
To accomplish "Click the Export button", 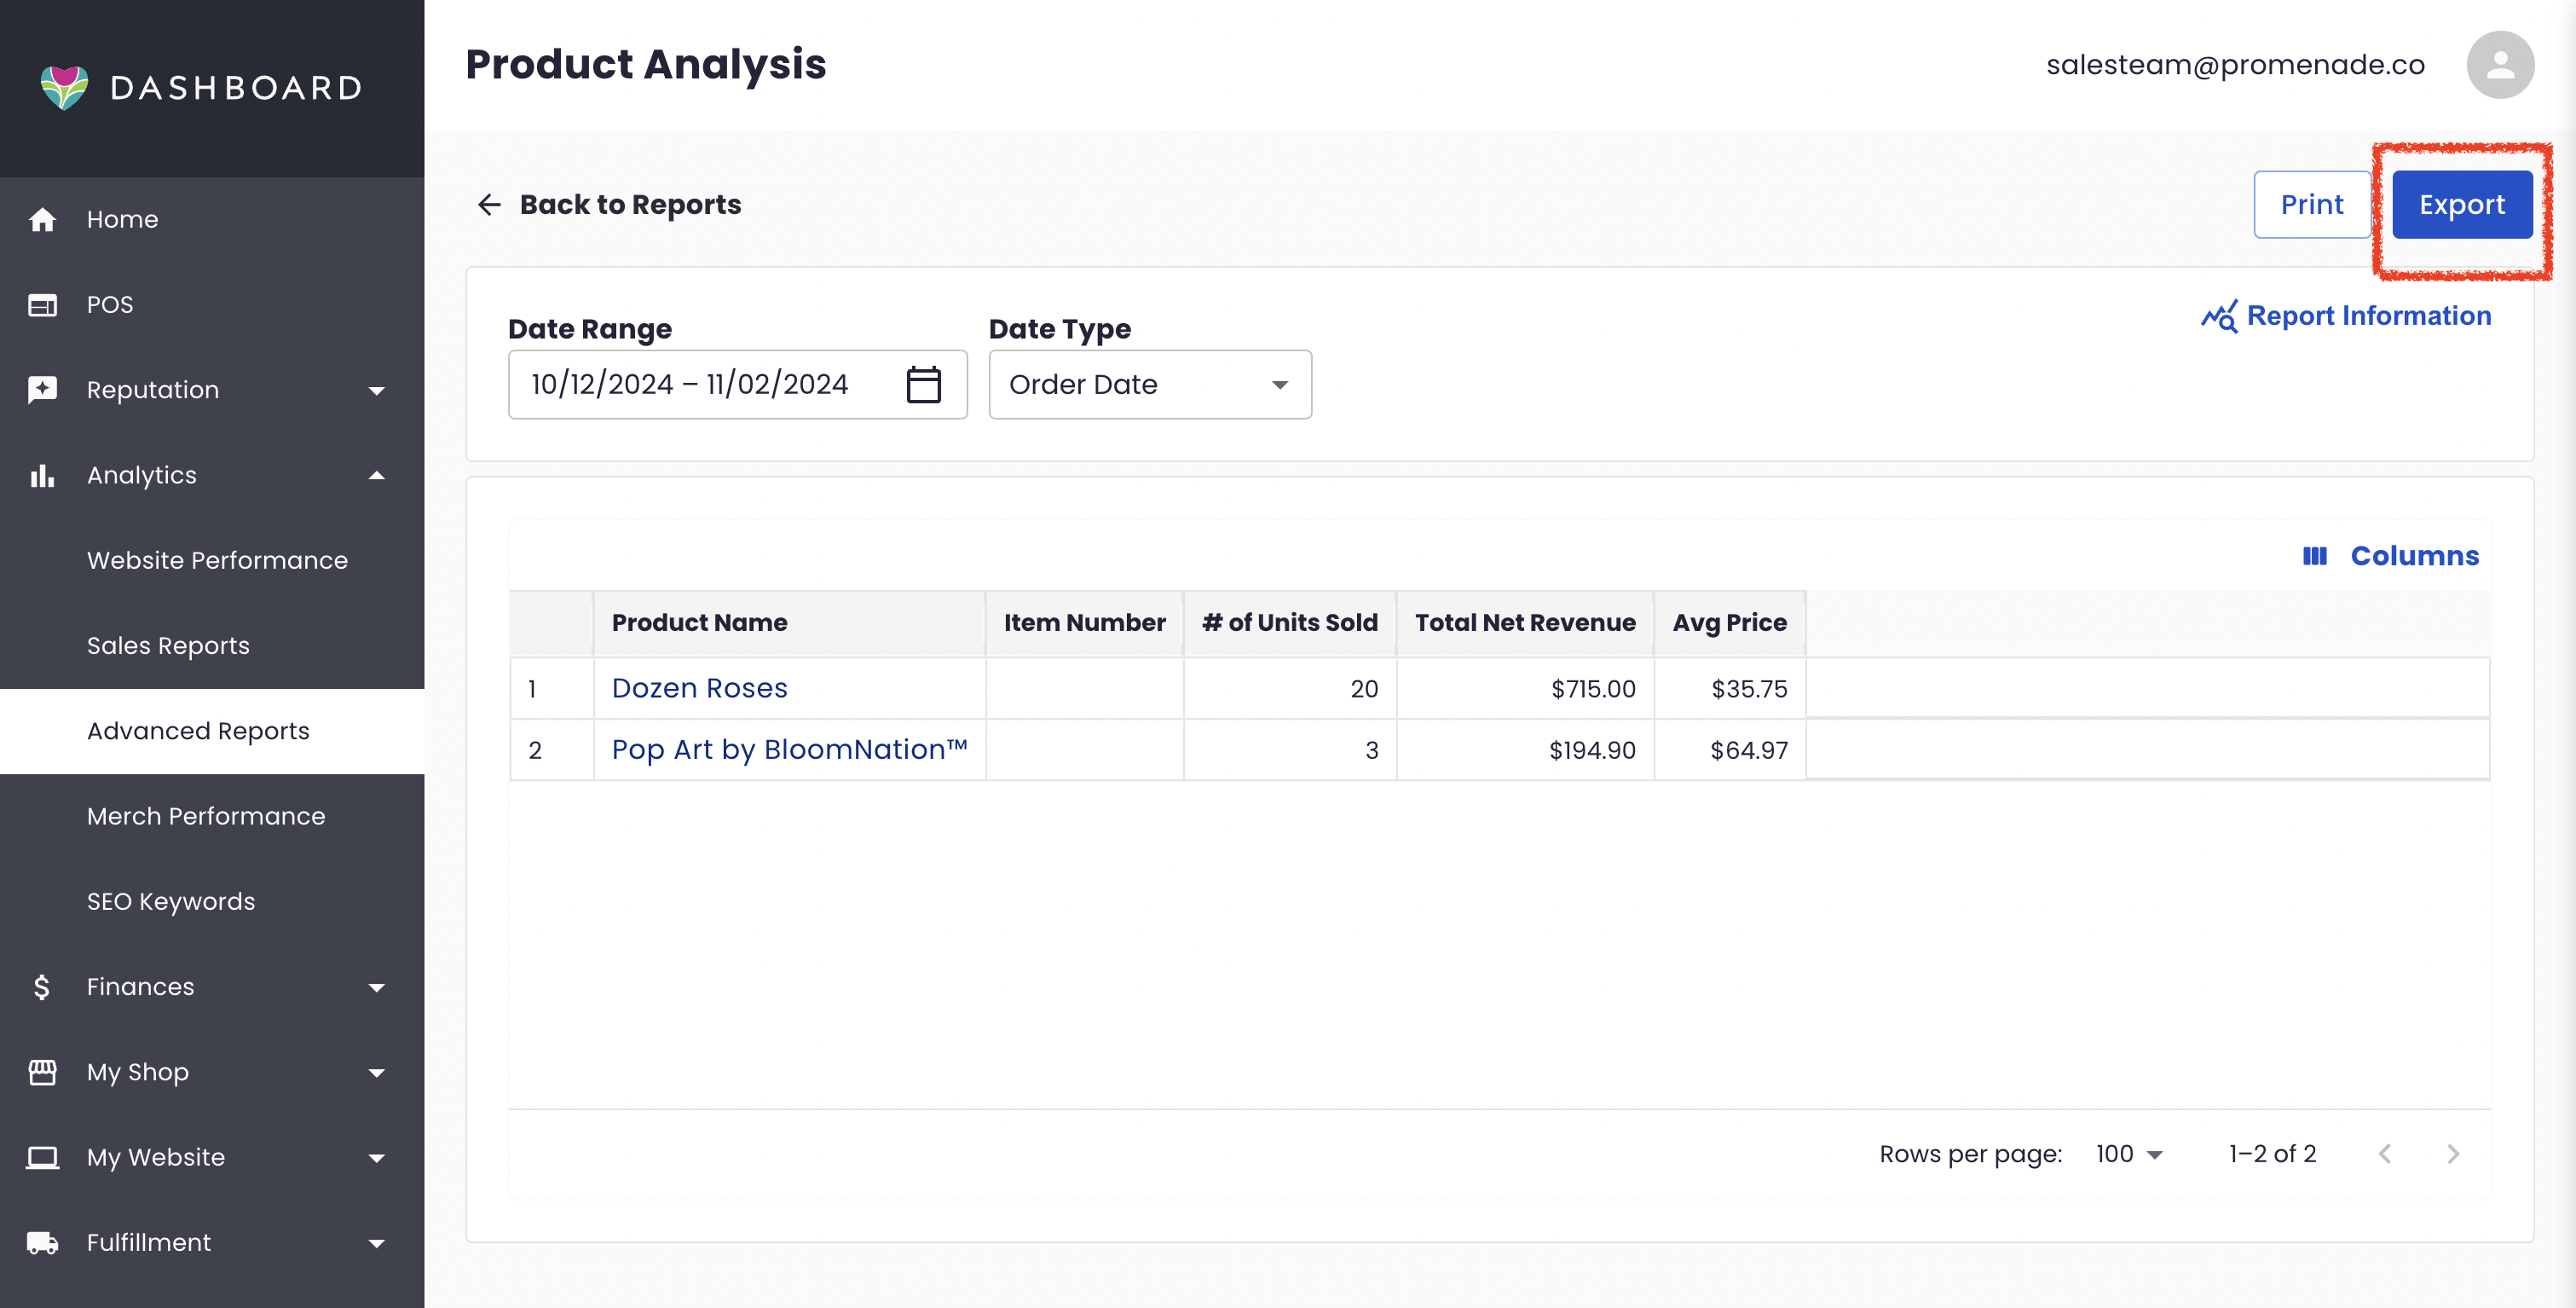I will point(2462,205).
